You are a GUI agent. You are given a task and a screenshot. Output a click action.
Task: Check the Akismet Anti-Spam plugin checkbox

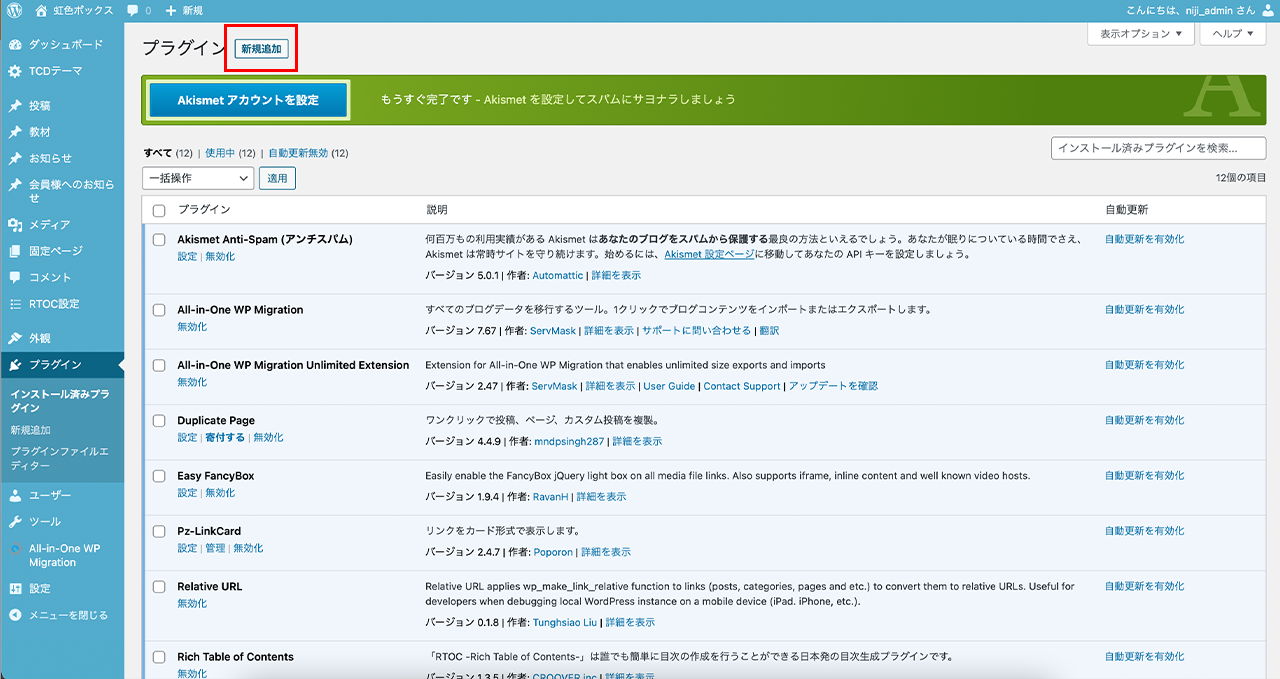point(159,240)
